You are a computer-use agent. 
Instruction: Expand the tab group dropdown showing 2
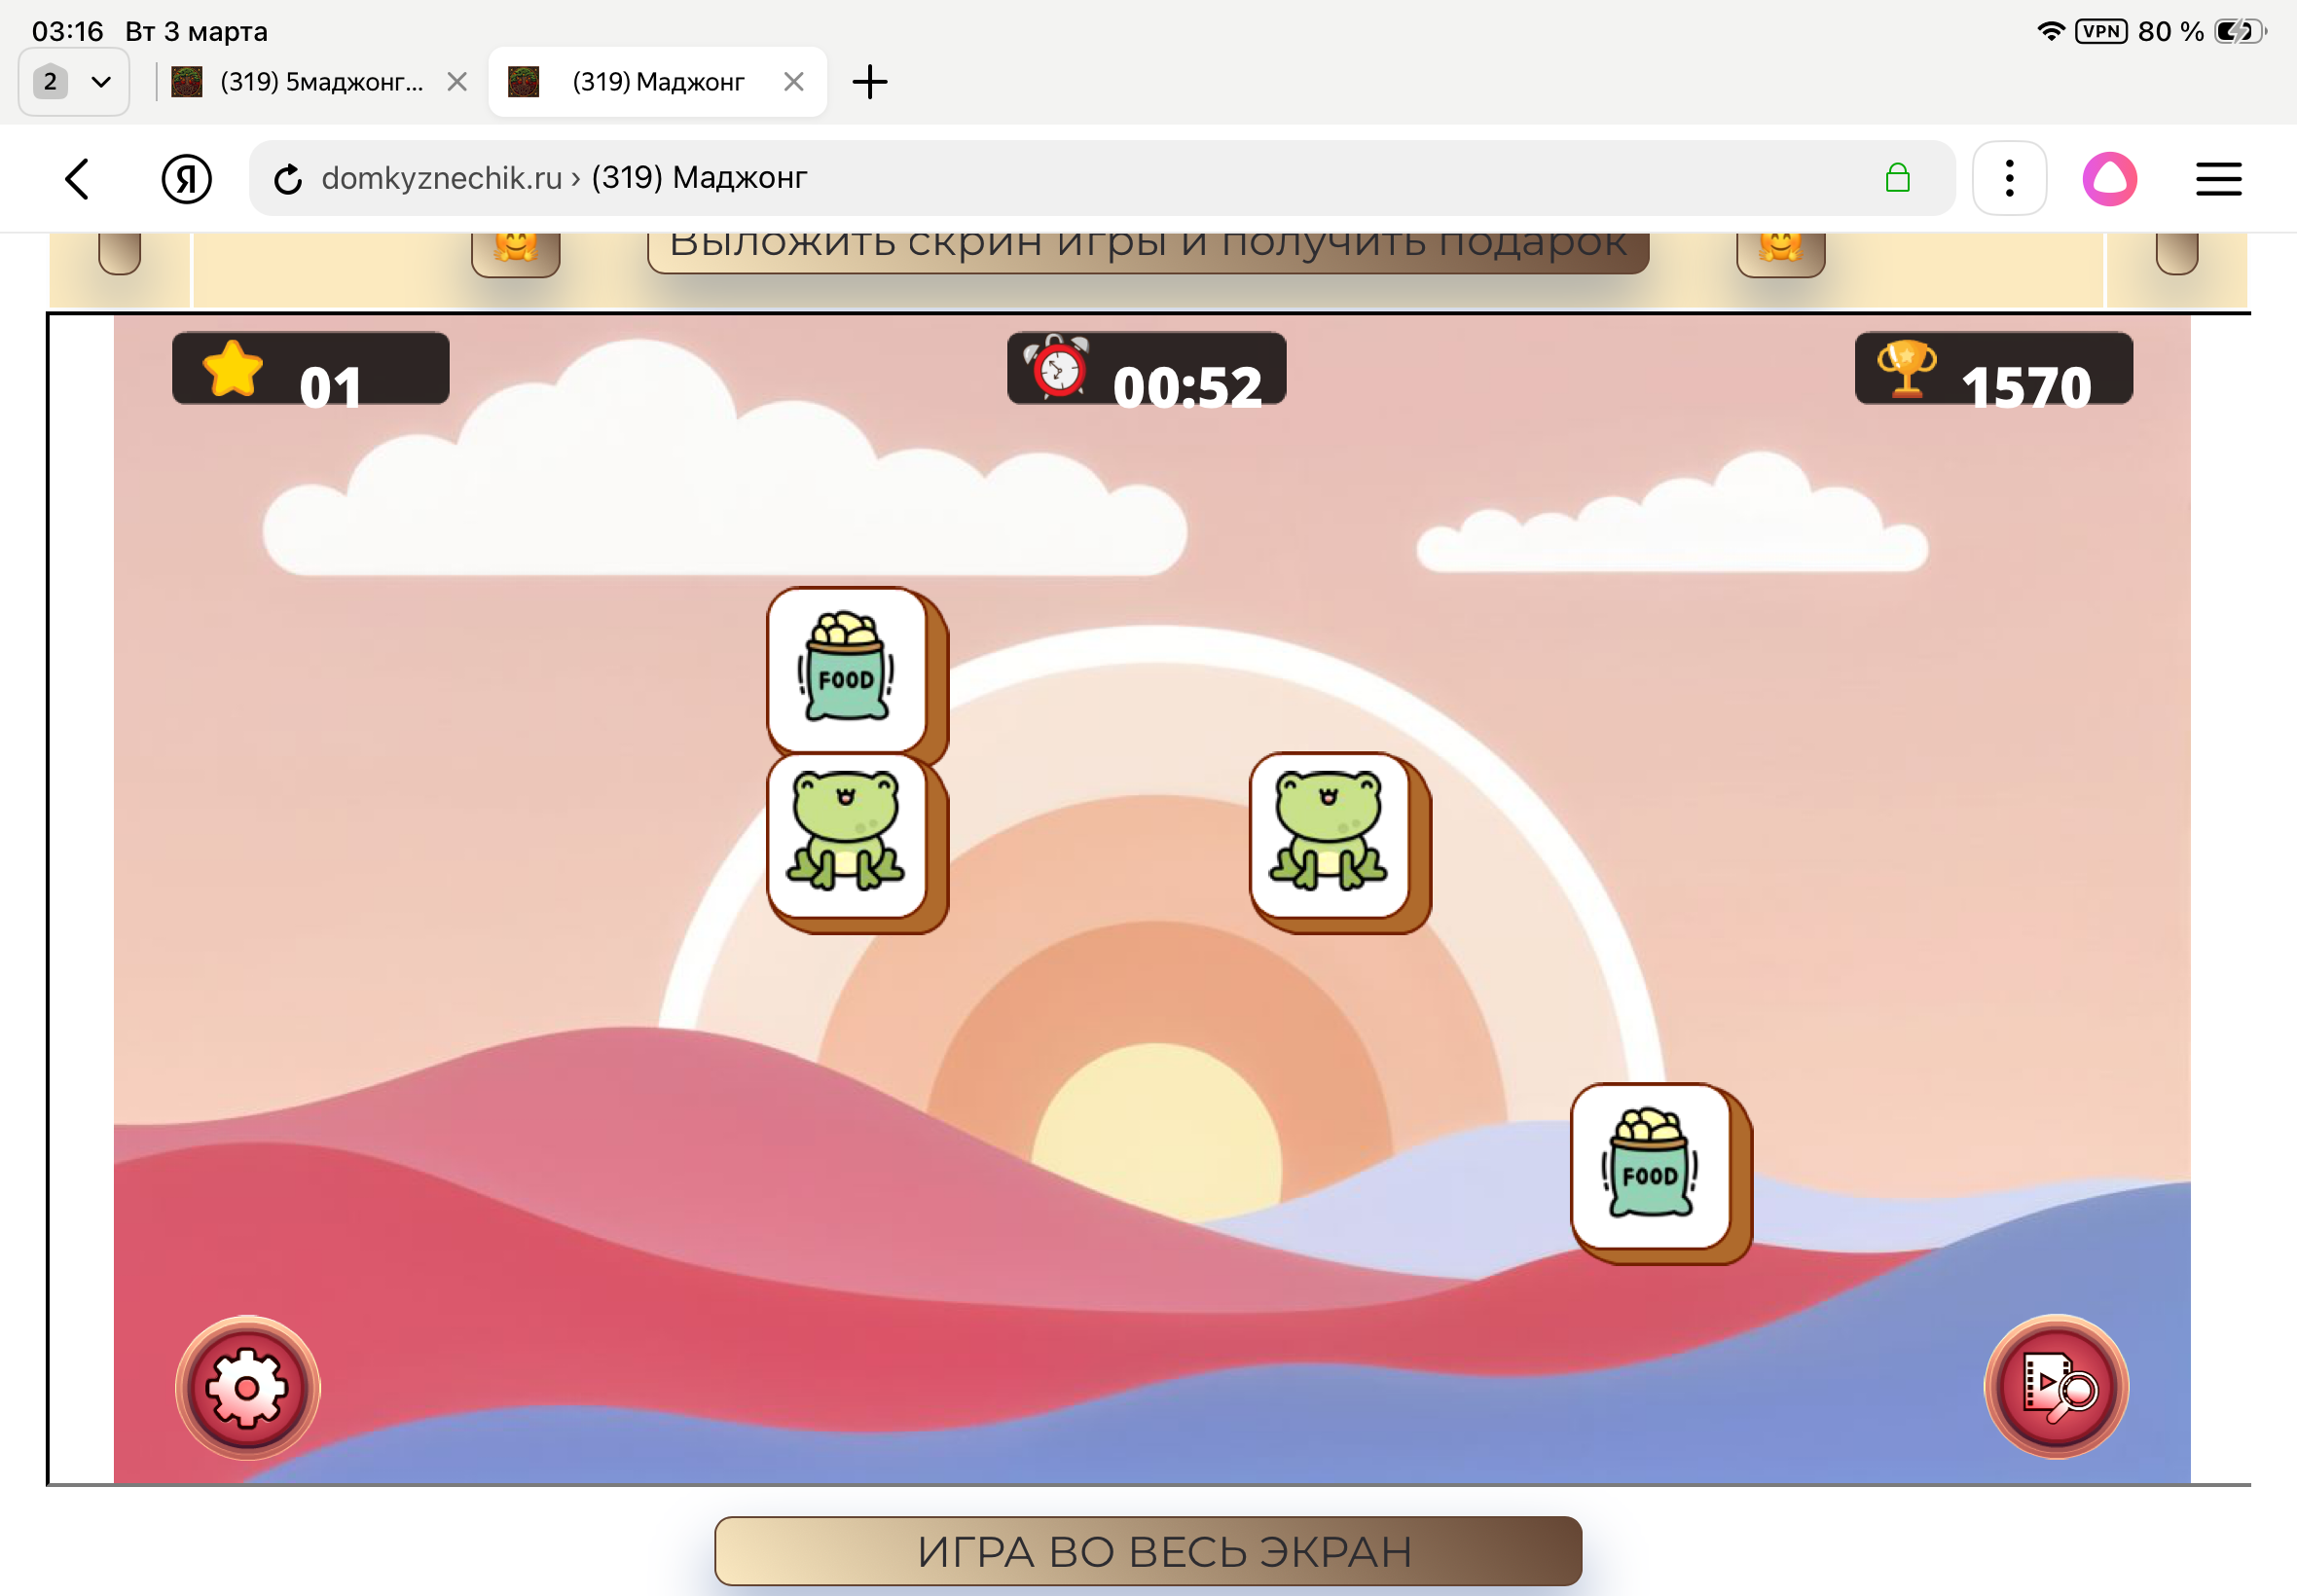click(x=73, y=82)
